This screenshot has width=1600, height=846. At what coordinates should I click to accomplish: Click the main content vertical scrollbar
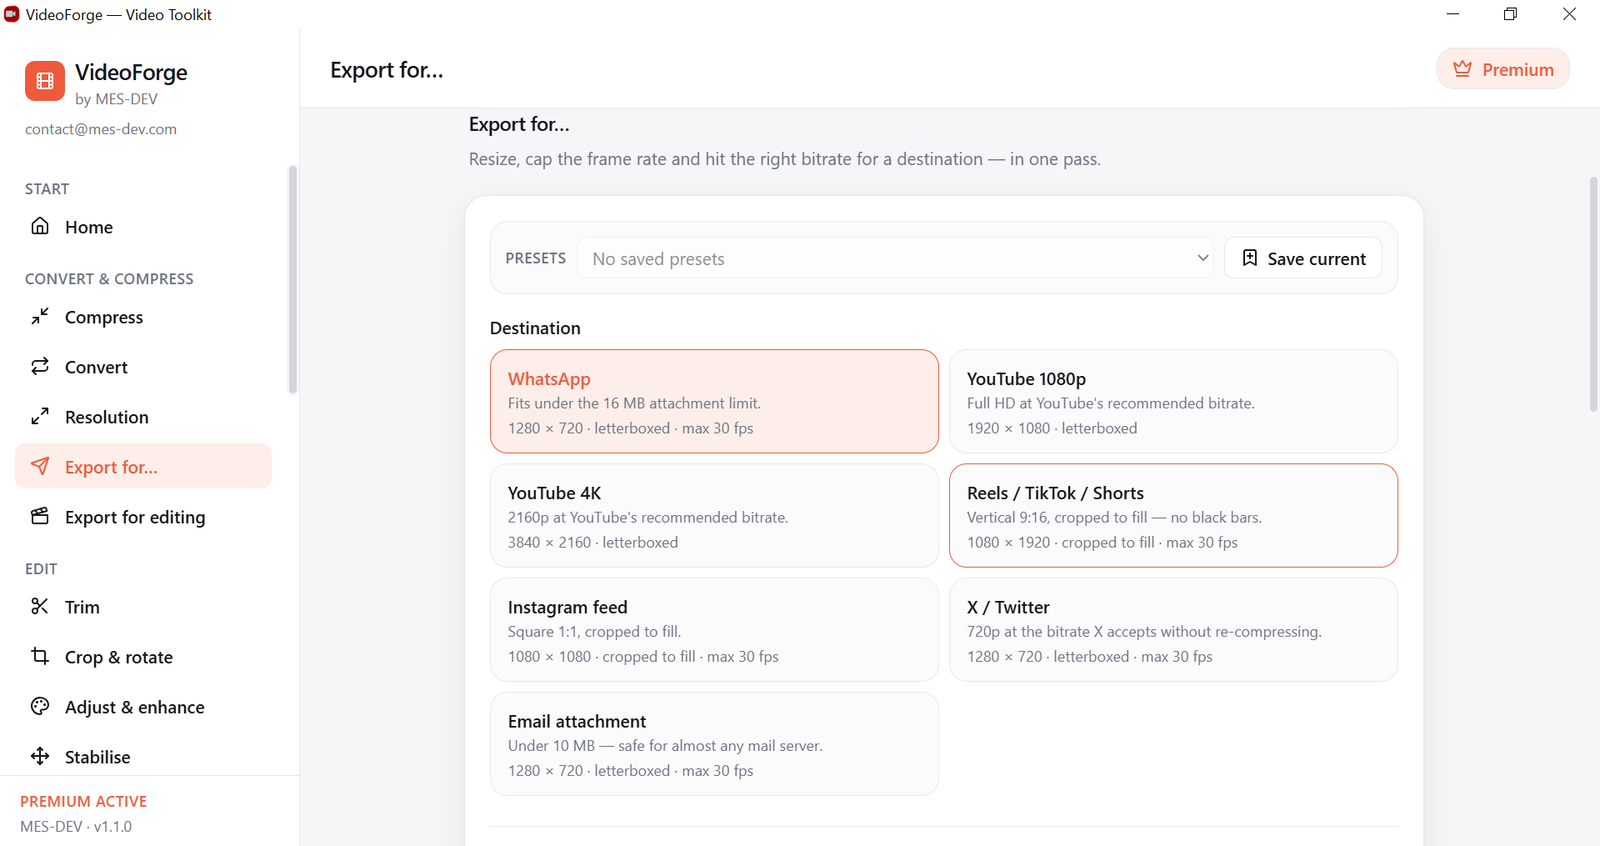click(x=1593, y=294)
